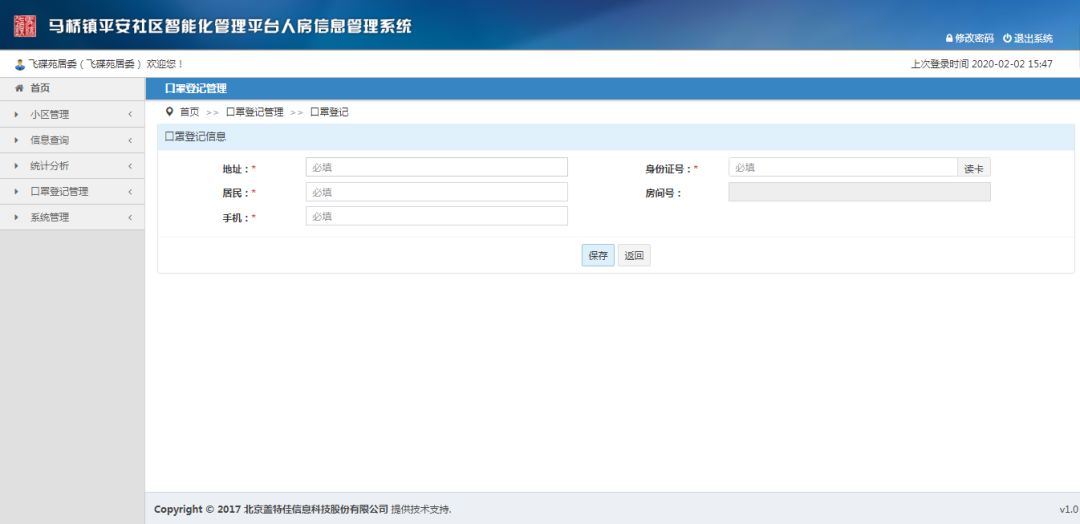This screenshot has height=524, width=1080.
Task: Open the 小区管理 sidebar menu
Action: coord(72,115)
